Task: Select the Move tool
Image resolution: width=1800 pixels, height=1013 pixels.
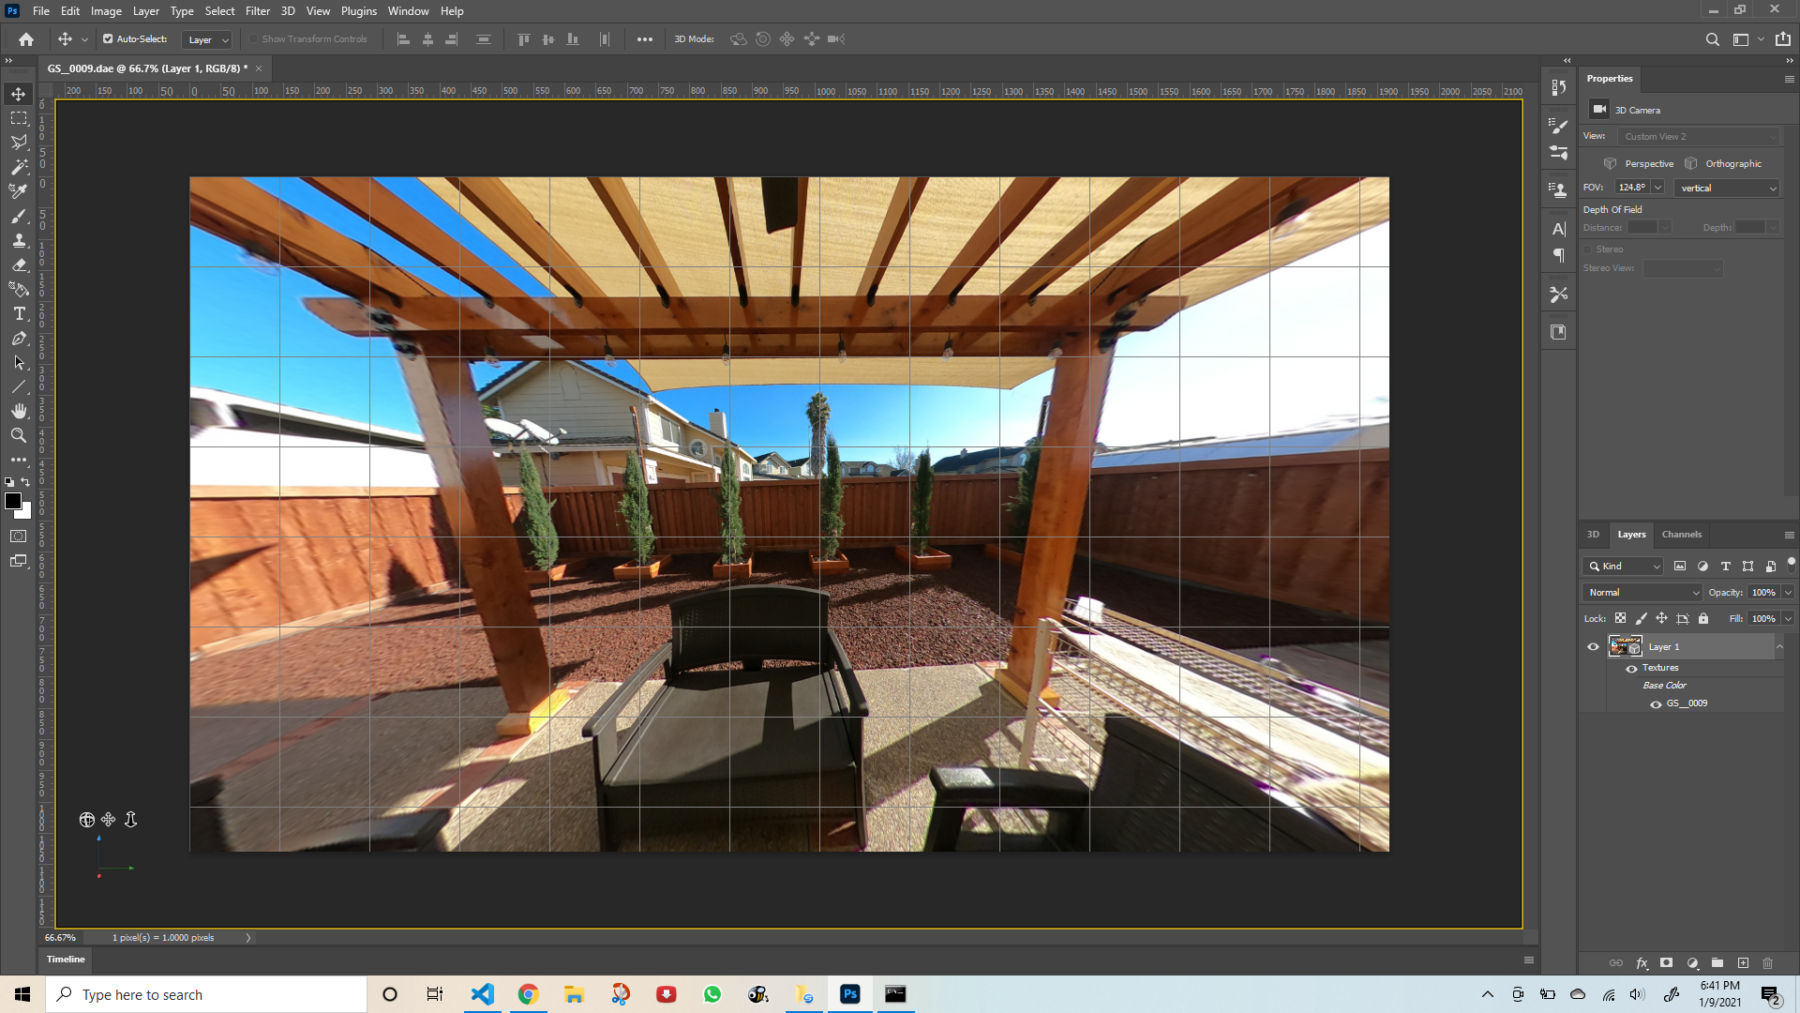Action: click(x=18, y=93)
